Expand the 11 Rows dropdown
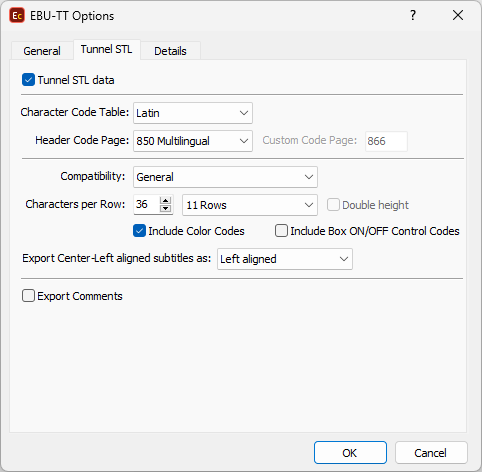 pos(250,205)
